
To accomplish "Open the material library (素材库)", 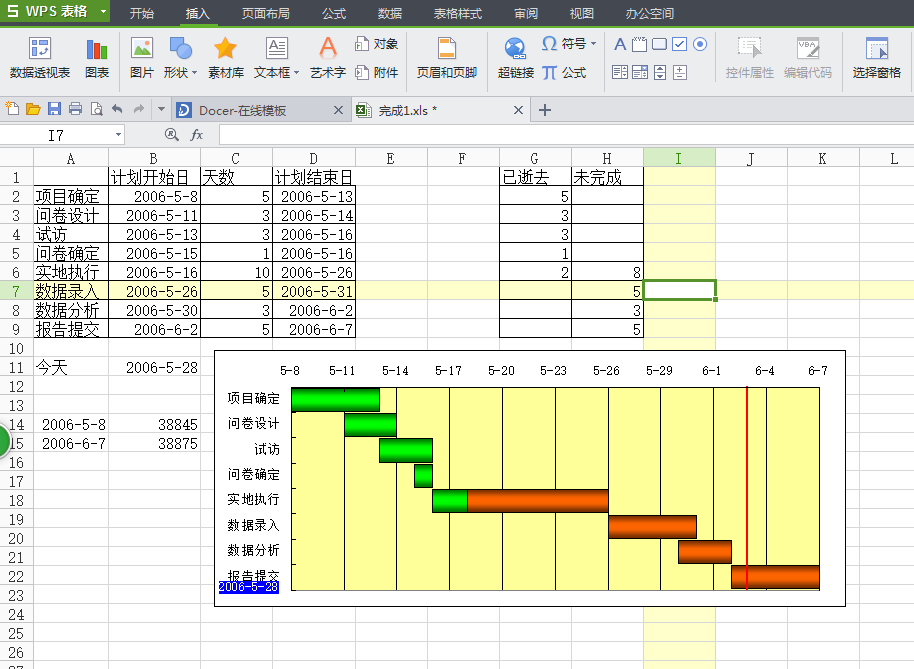I will 226,58.
